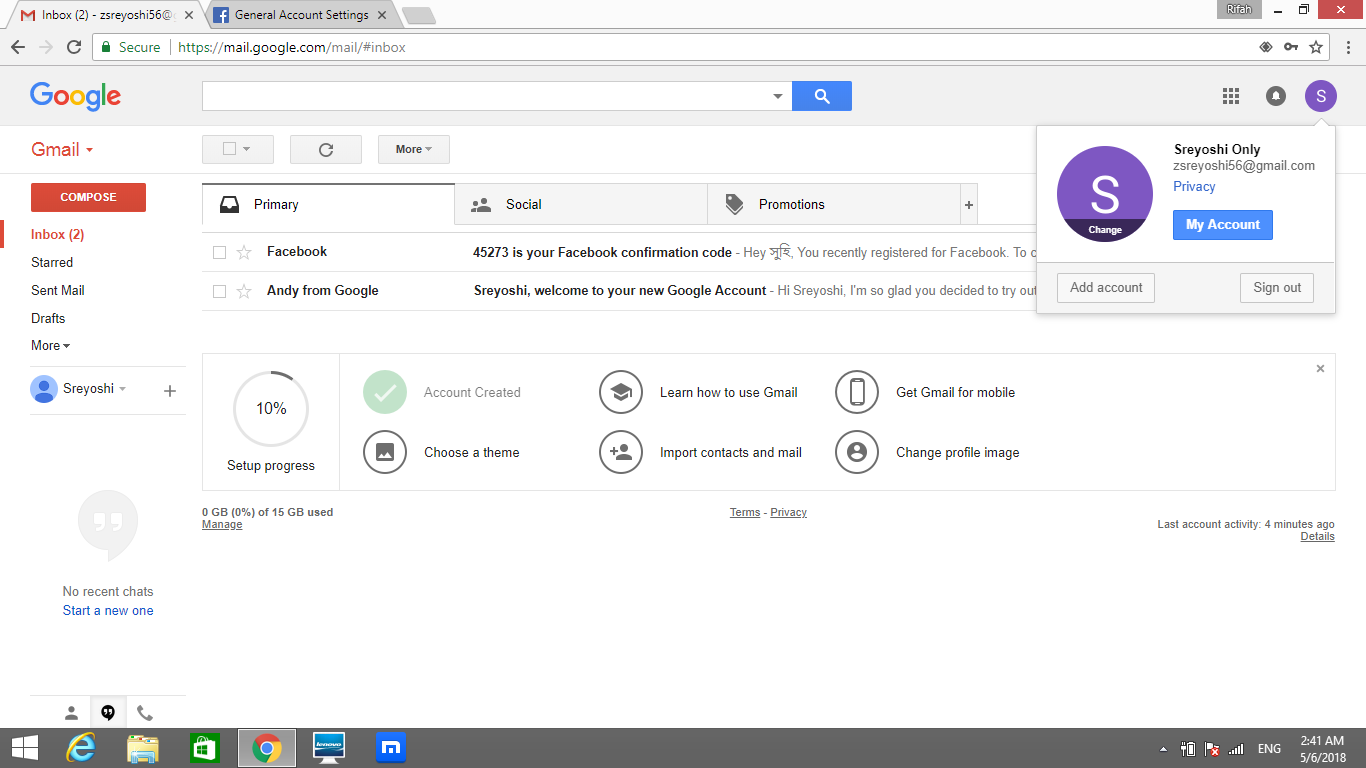Bookmark this page with the star
Screen dimensions: 1366x768
(x=1316, y=47)
